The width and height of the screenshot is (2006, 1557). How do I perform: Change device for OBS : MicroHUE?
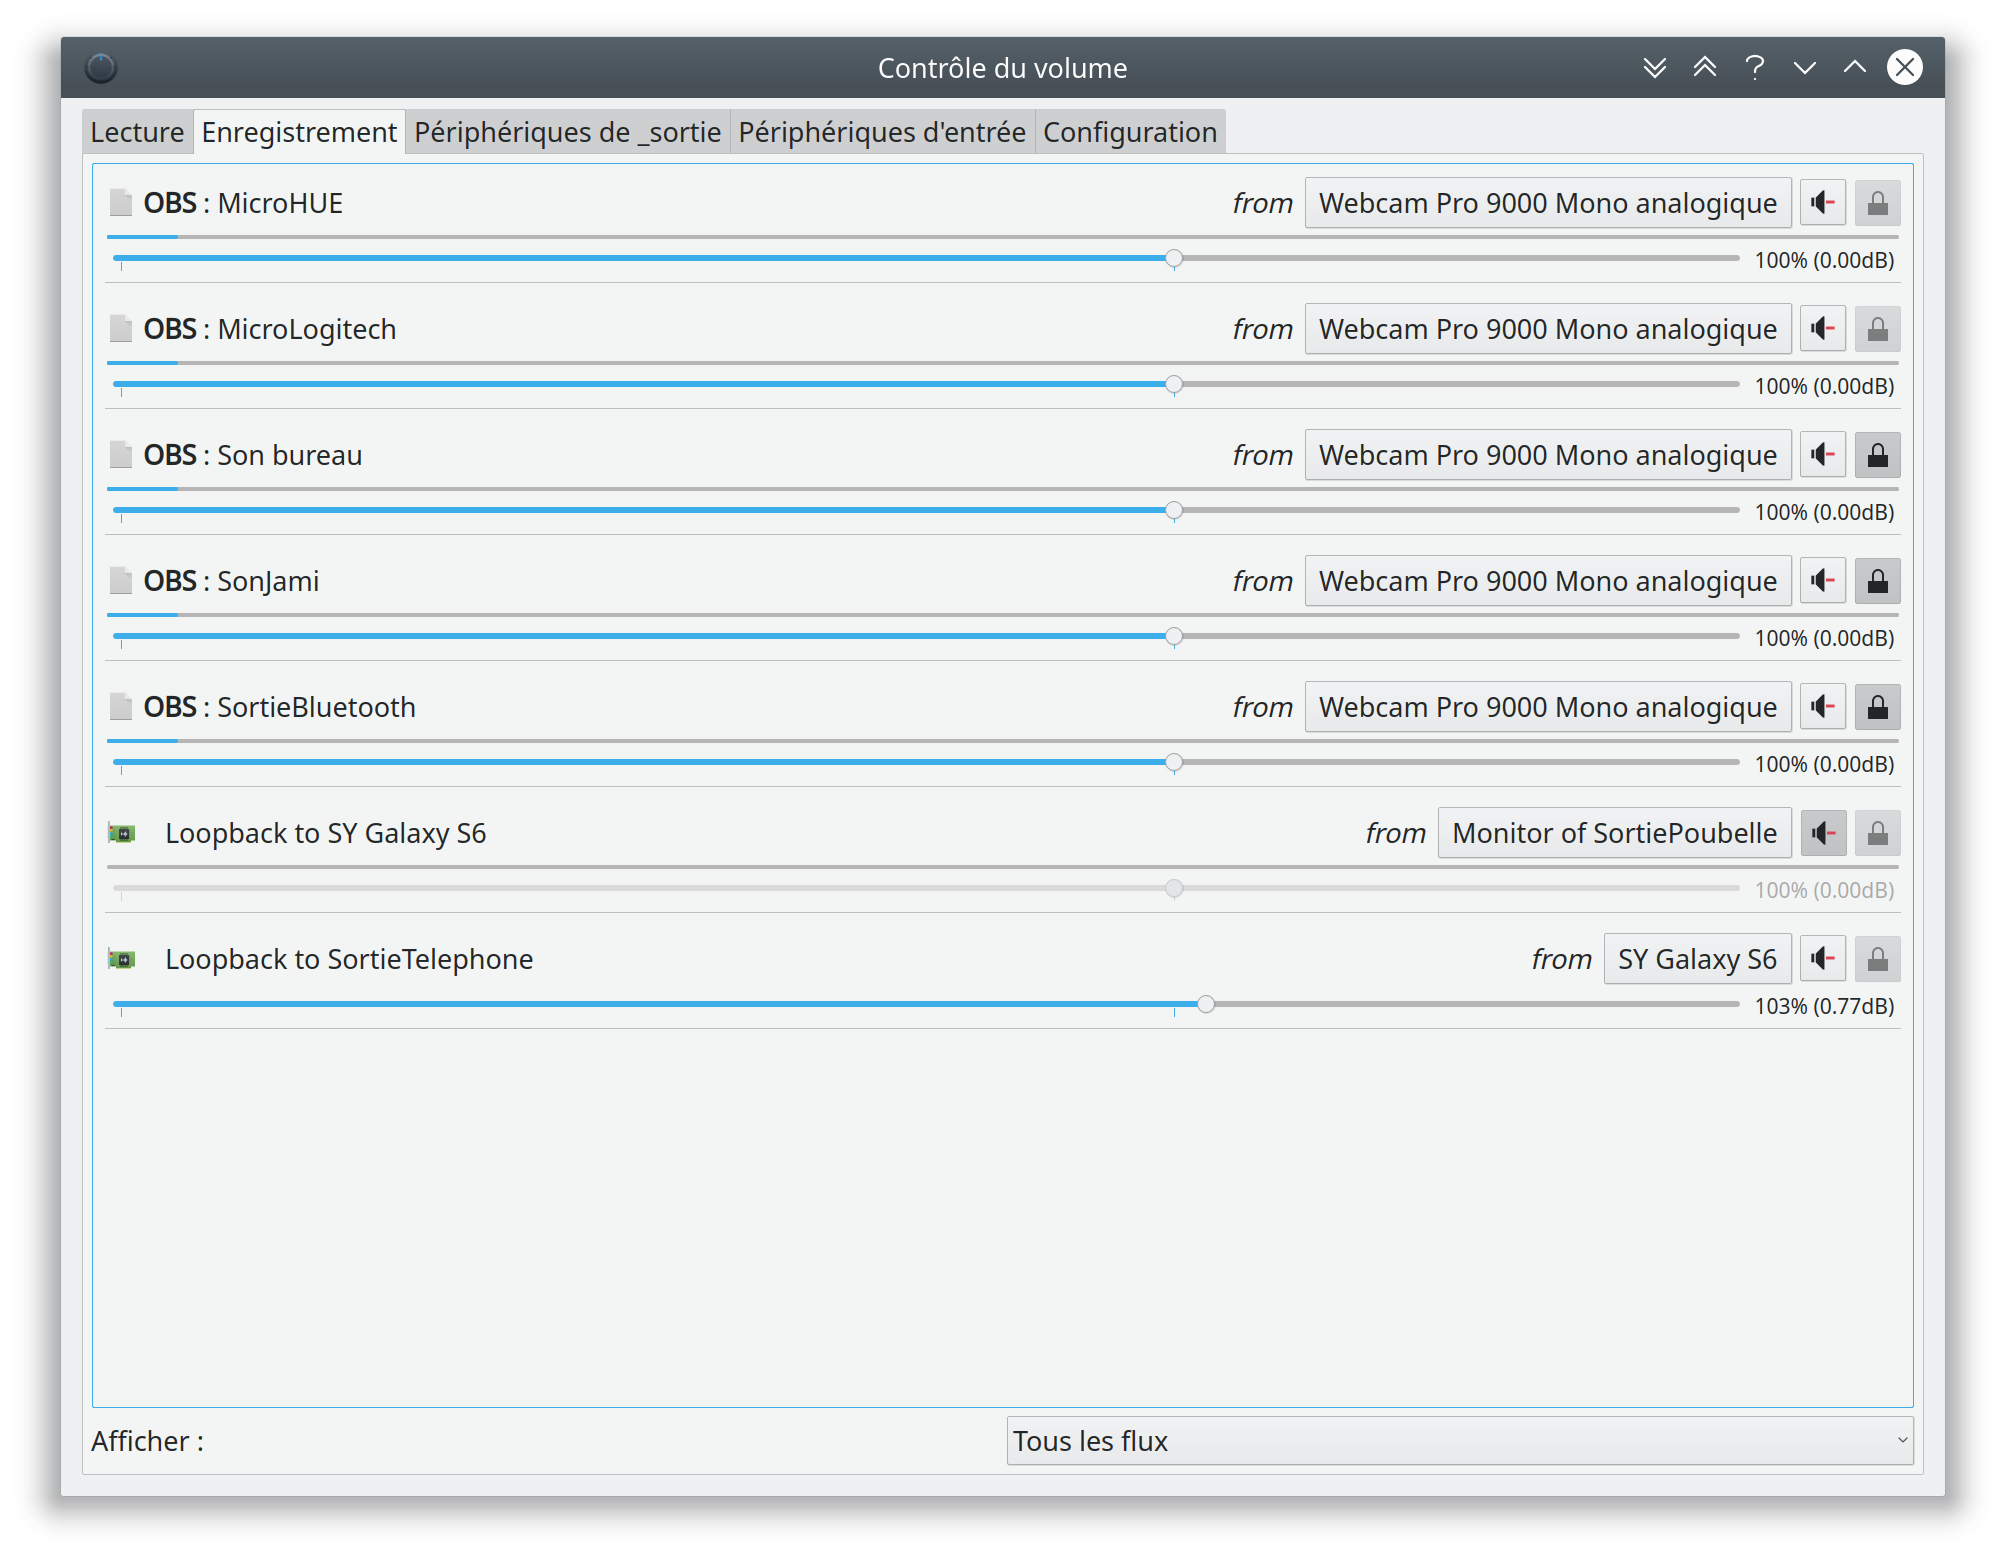(1546, 202)
